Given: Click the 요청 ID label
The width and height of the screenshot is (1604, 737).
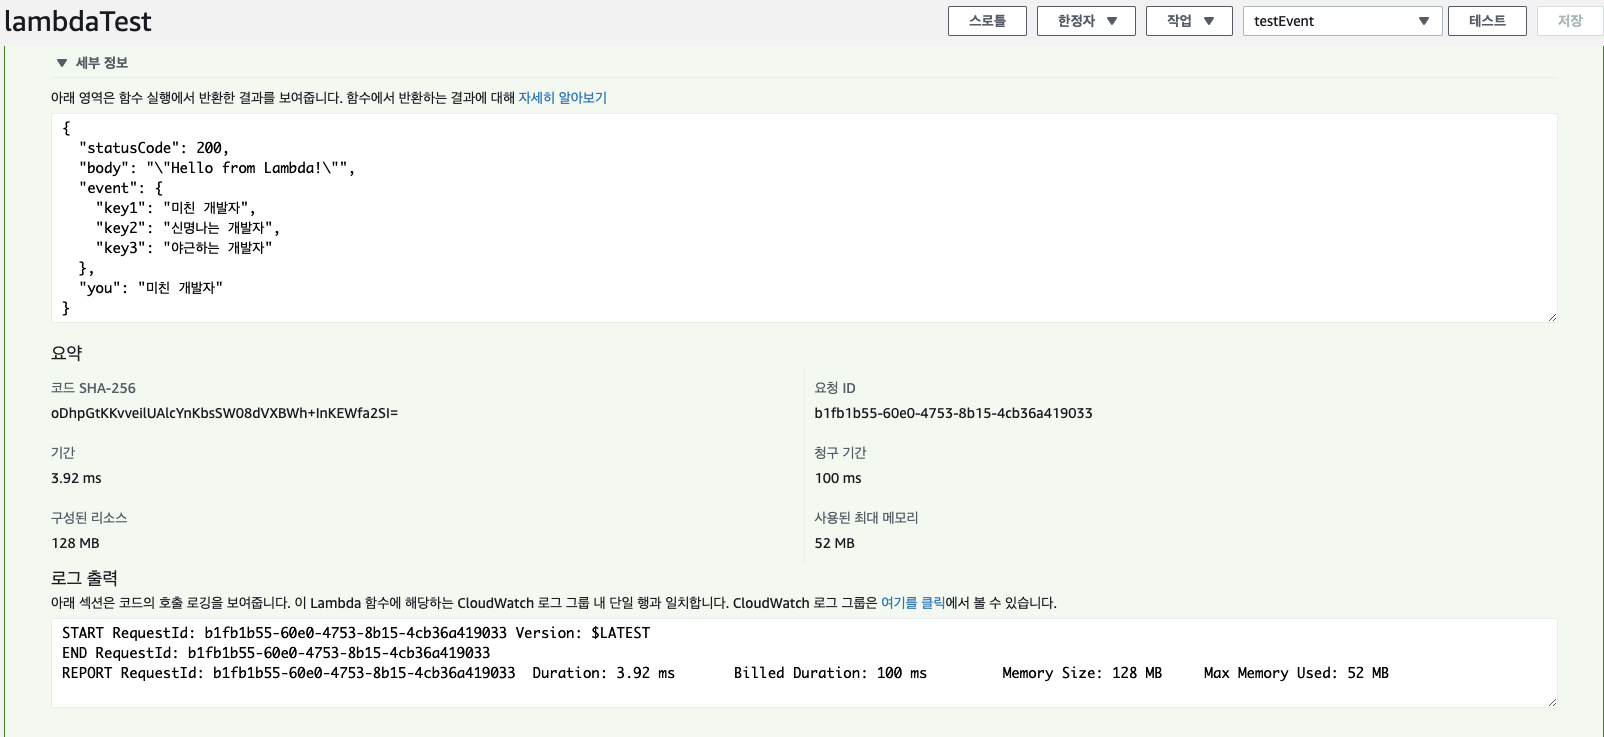Looking at the screenshot, I should pyautogui.click(x=835, y=388).
